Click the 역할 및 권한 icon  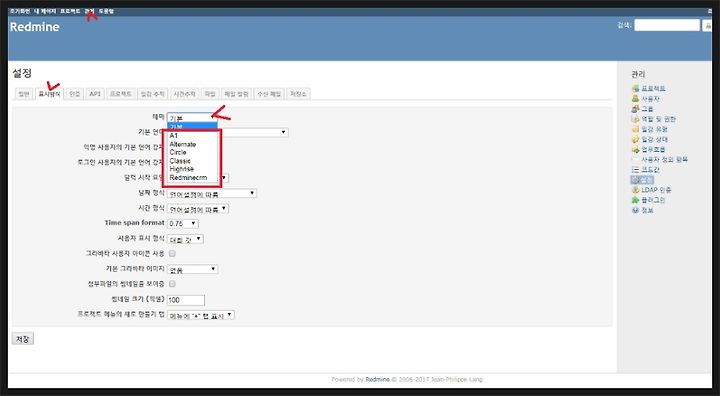[636, 119]
